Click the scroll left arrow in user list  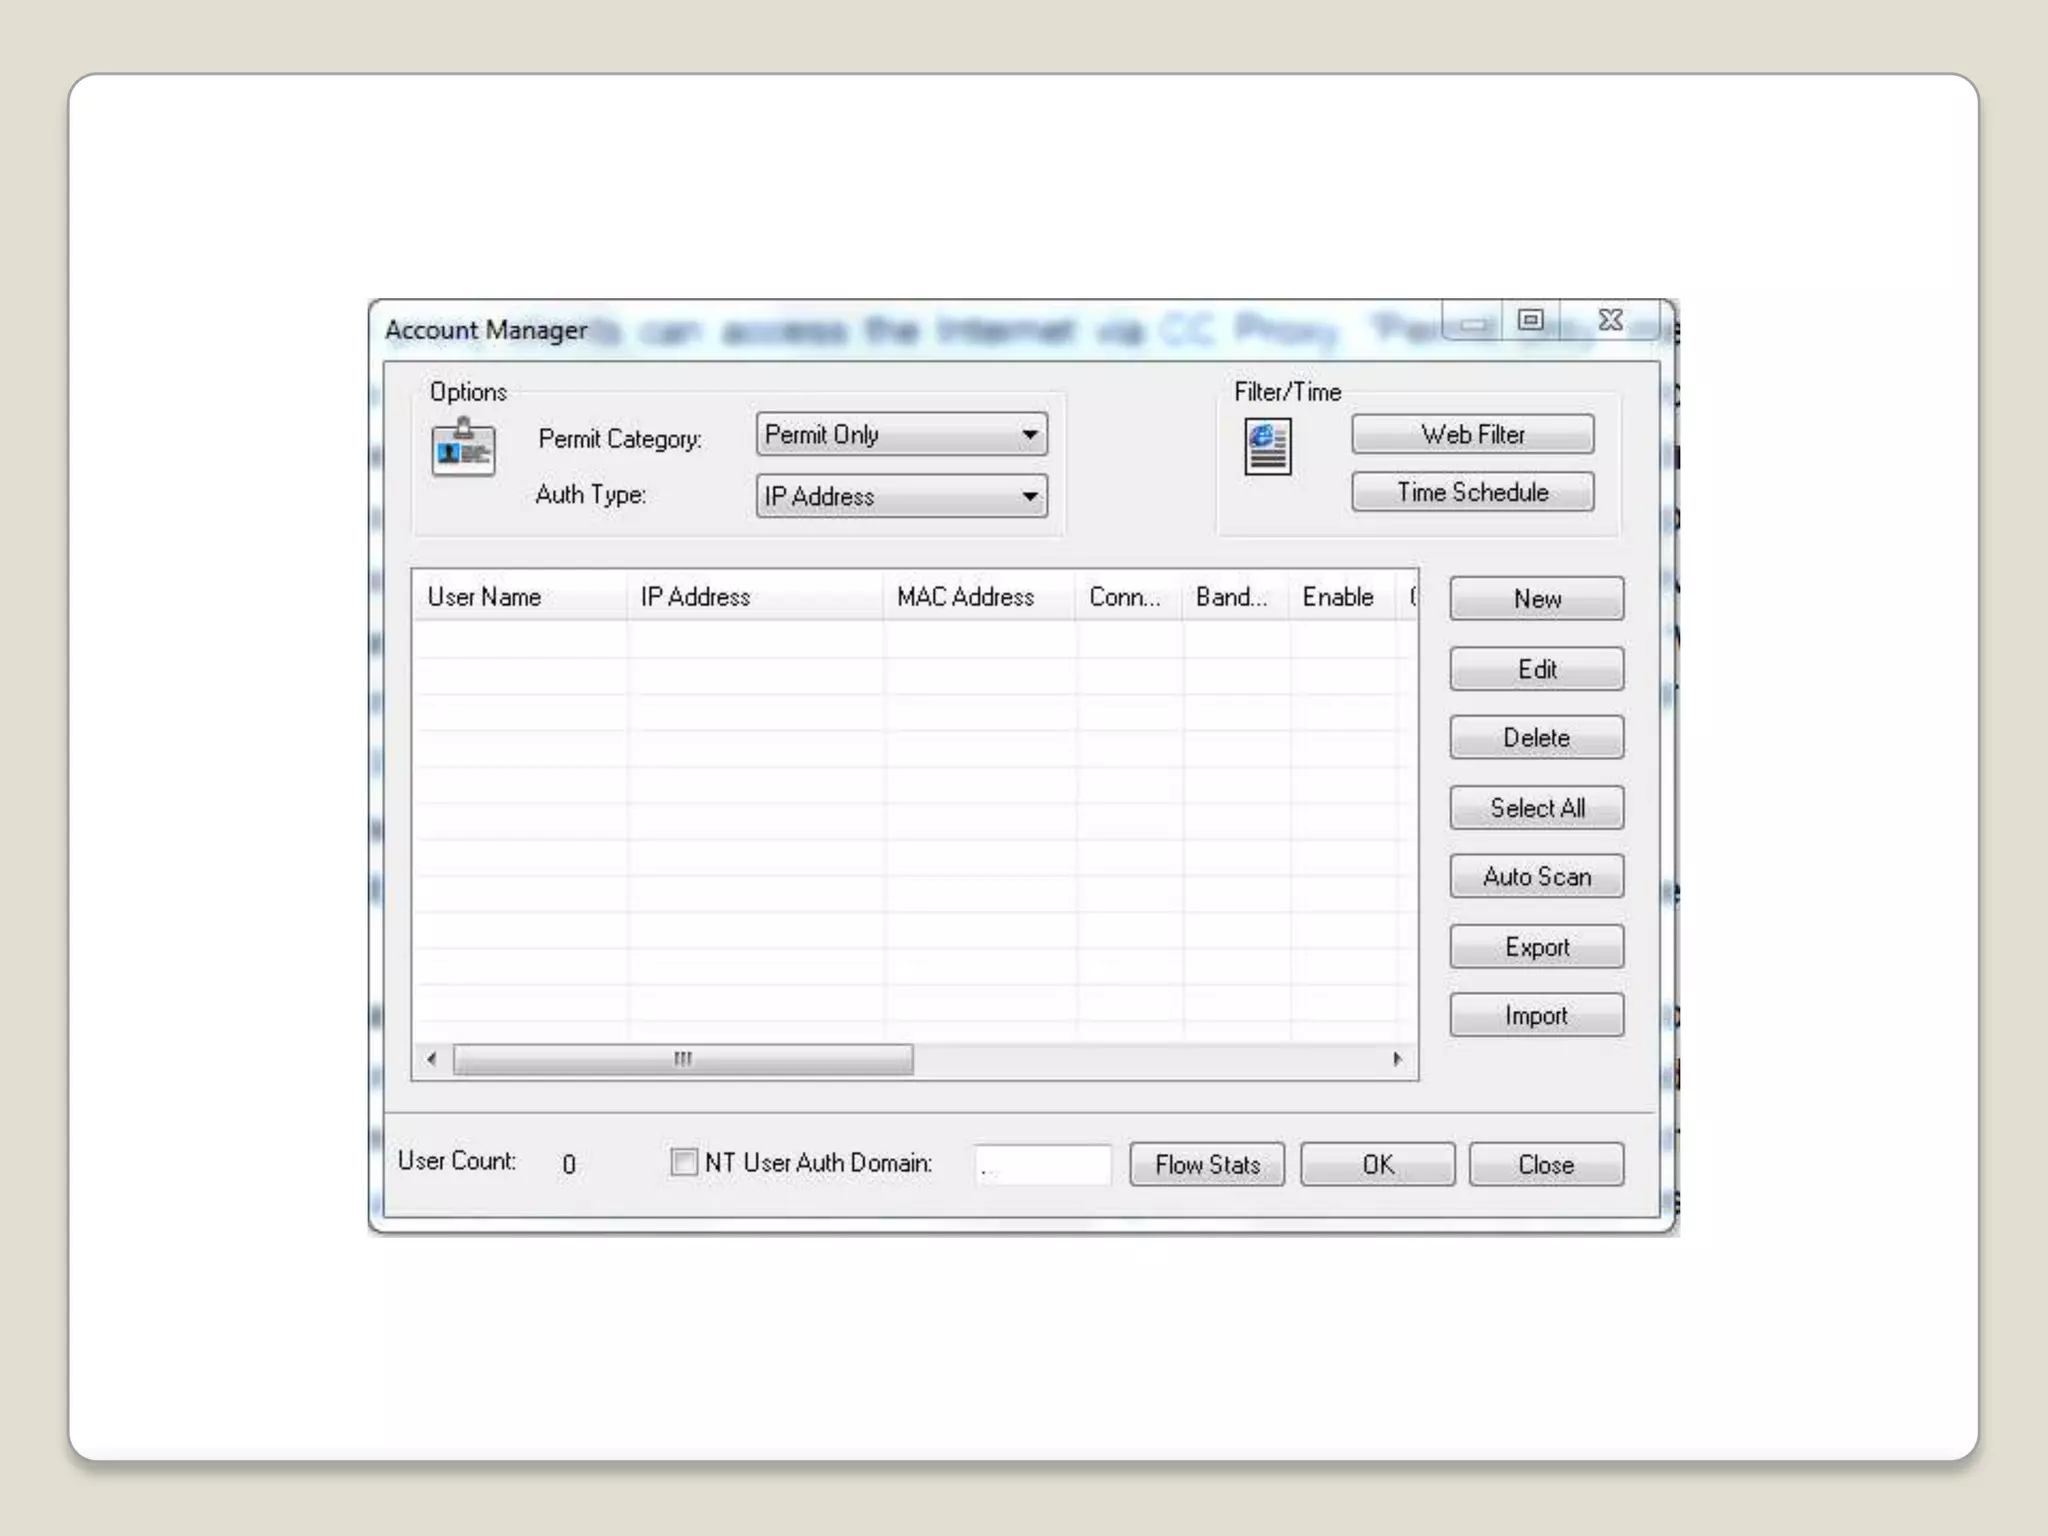(432, 1059)
